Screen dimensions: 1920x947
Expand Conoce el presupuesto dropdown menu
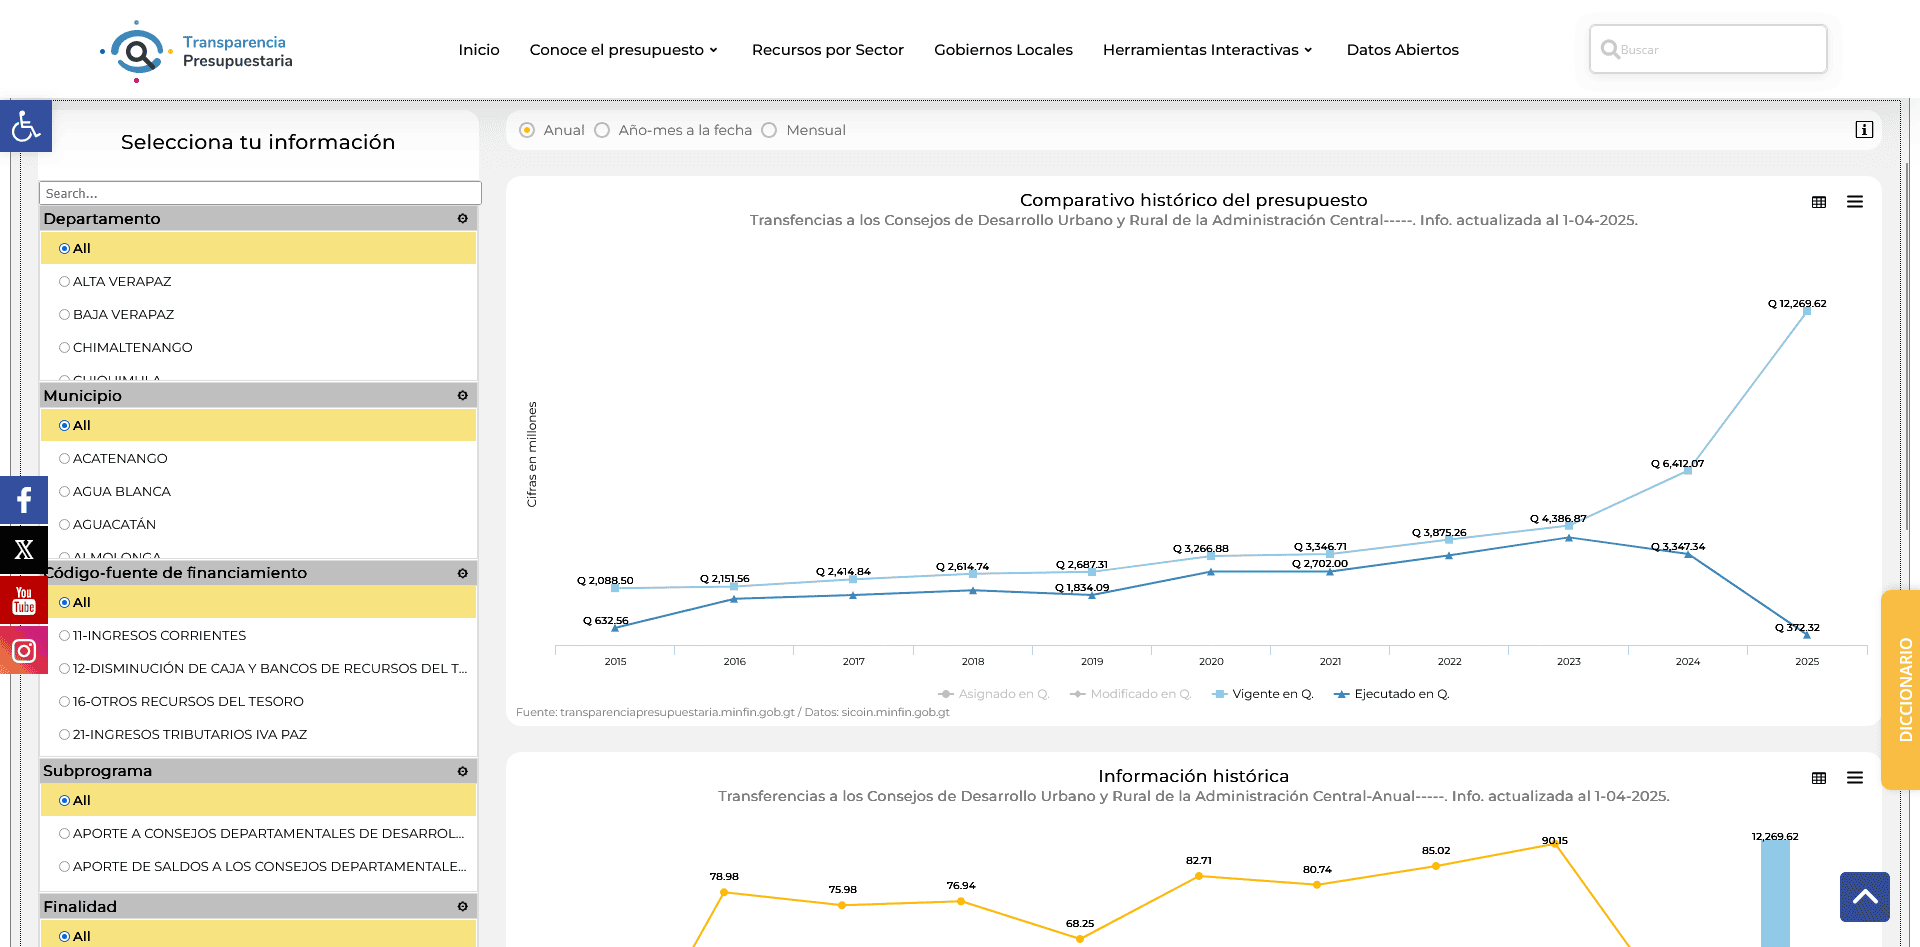click(624, 50)
